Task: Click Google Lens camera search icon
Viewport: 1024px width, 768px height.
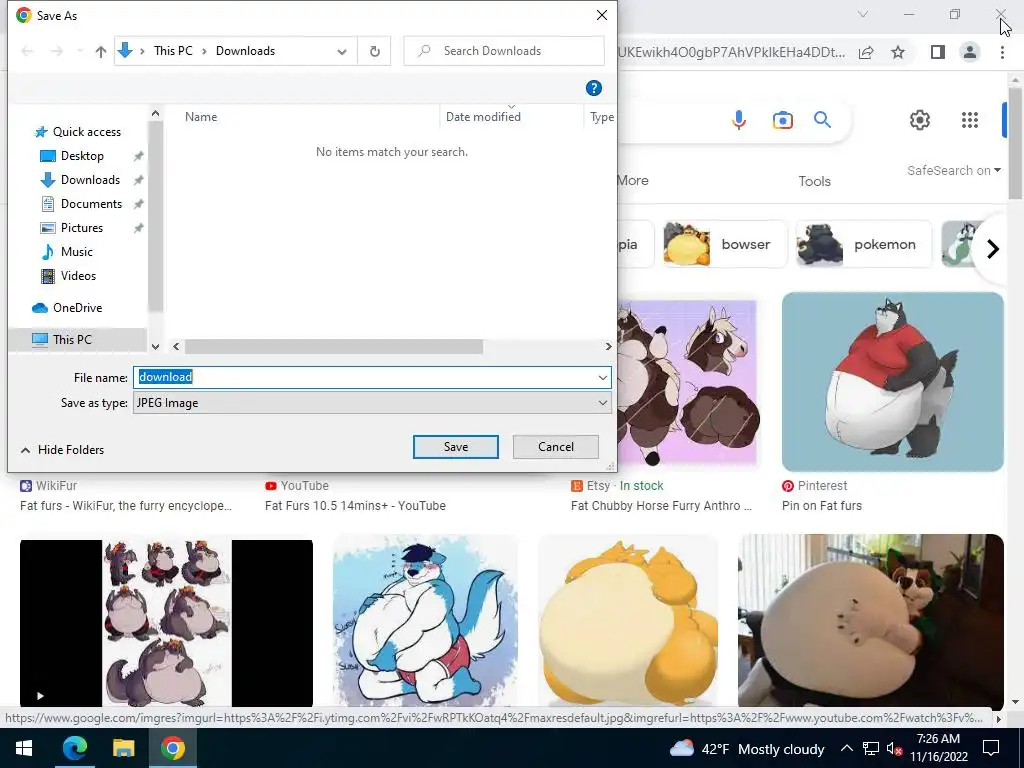Action: [782, 120]
